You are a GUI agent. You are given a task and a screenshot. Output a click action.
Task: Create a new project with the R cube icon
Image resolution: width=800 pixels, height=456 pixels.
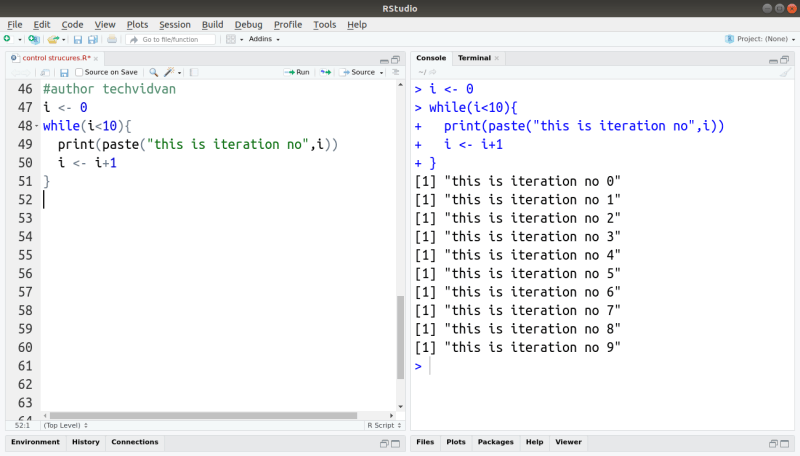pyautogui.click(x=34, y=39)
